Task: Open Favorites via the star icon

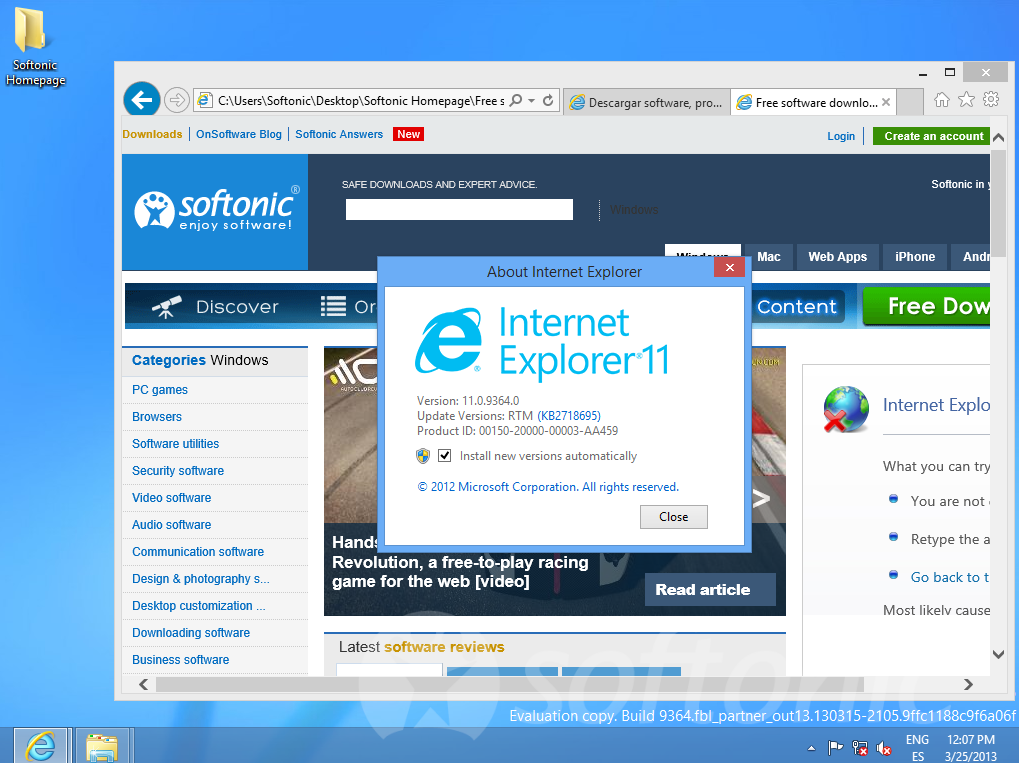Action: (966, 100)
